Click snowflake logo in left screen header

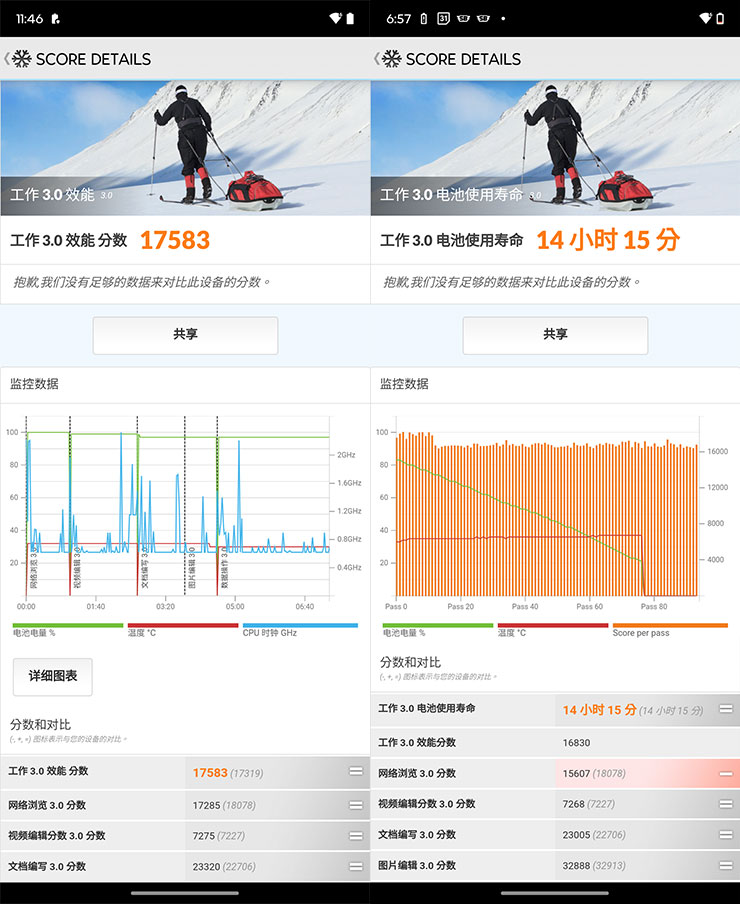pos(22,59)
